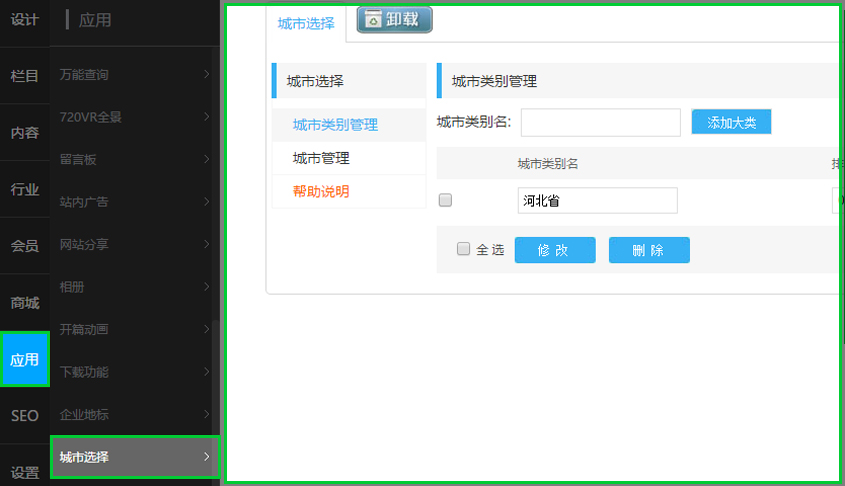845x486 pixels.
Task: Open the 会员 navigation item
Action: [x=25, y=246]
